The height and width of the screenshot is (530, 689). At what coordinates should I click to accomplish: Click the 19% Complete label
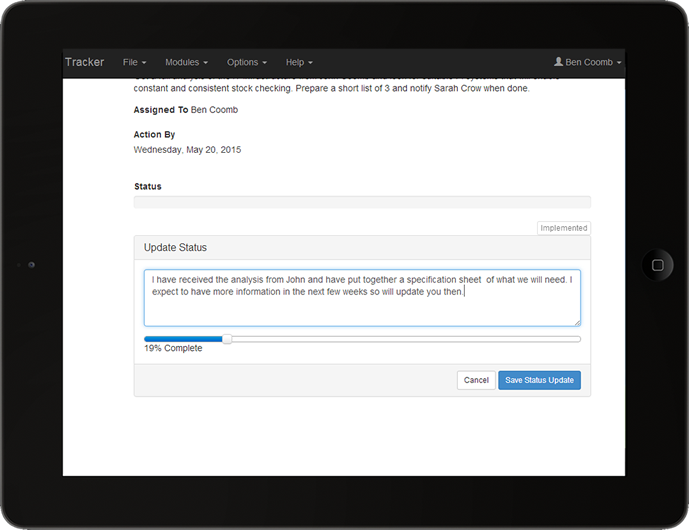point(173,349)
